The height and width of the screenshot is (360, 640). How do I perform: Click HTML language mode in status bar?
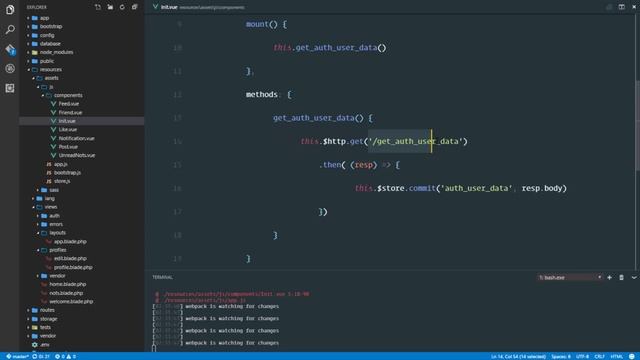point(616,356)
